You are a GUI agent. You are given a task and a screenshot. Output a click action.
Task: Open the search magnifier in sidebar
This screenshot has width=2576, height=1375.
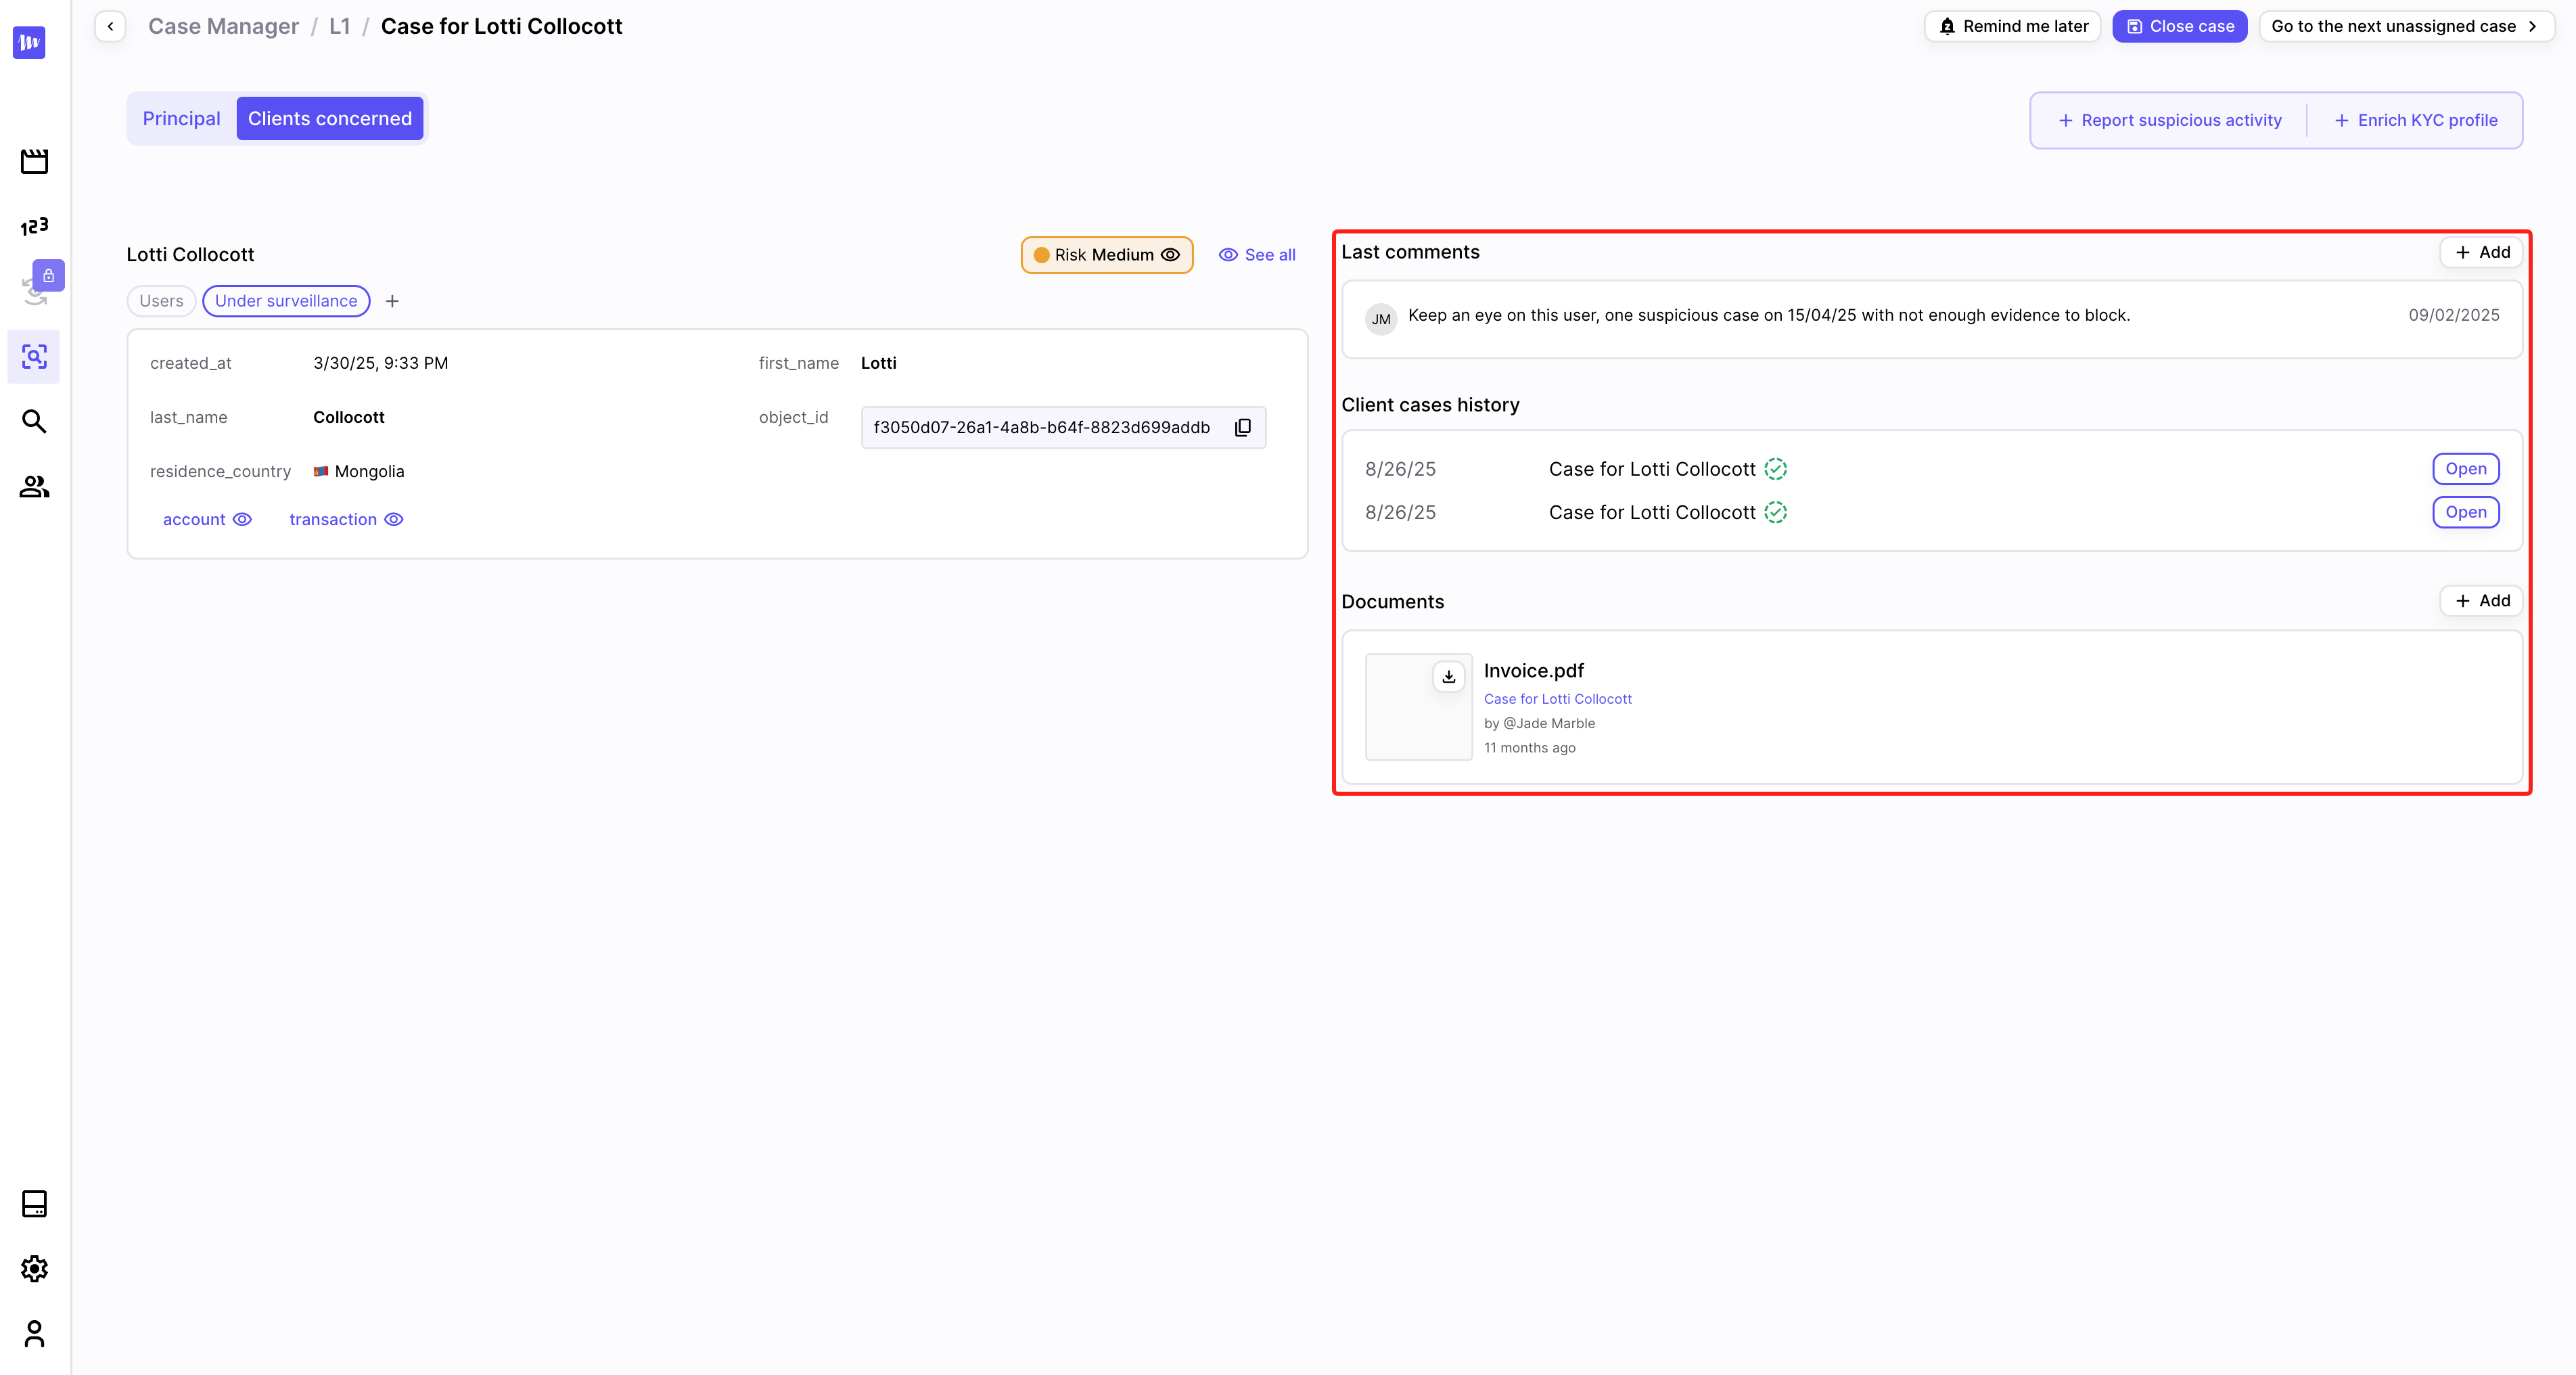click(x=34, y=421)
